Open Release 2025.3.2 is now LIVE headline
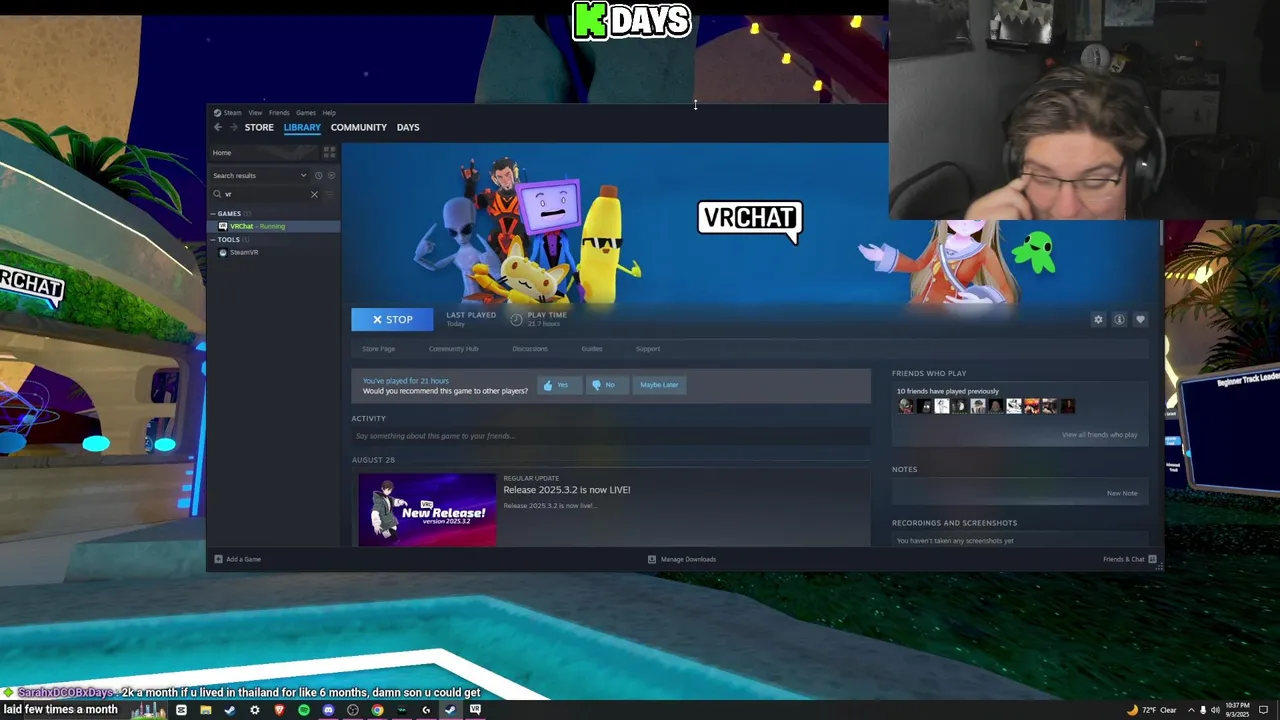This screenshot has height=720, width=1280. coord(567,490)
